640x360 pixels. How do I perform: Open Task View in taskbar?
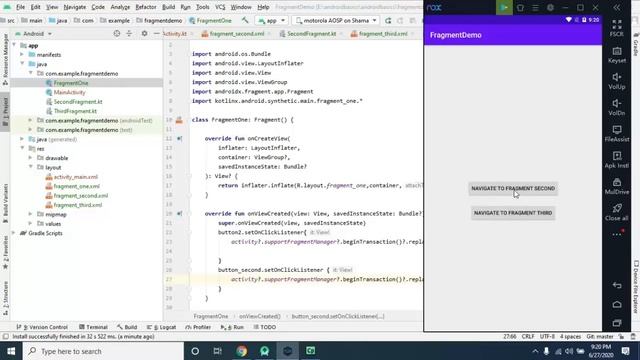(x=218, y=351)
